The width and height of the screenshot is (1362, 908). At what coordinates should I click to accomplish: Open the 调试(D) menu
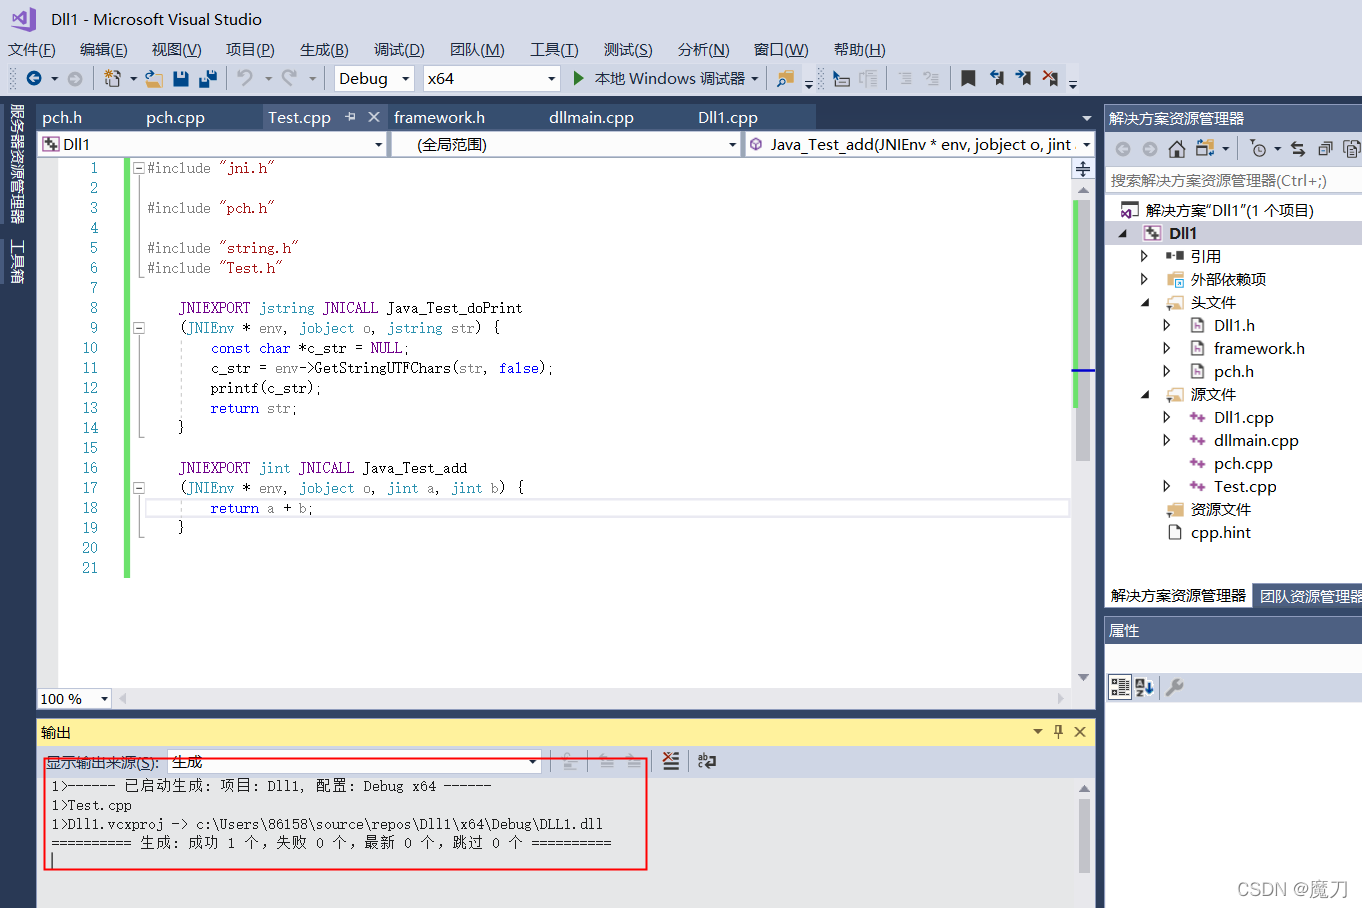398,49
